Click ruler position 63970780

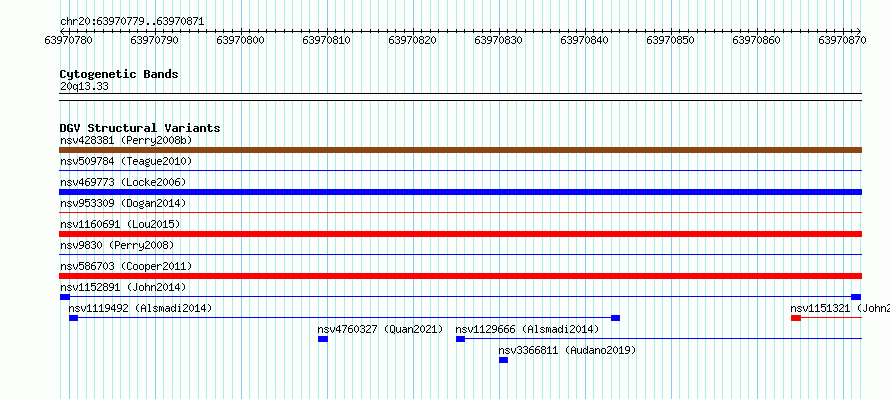pos(68,40)
